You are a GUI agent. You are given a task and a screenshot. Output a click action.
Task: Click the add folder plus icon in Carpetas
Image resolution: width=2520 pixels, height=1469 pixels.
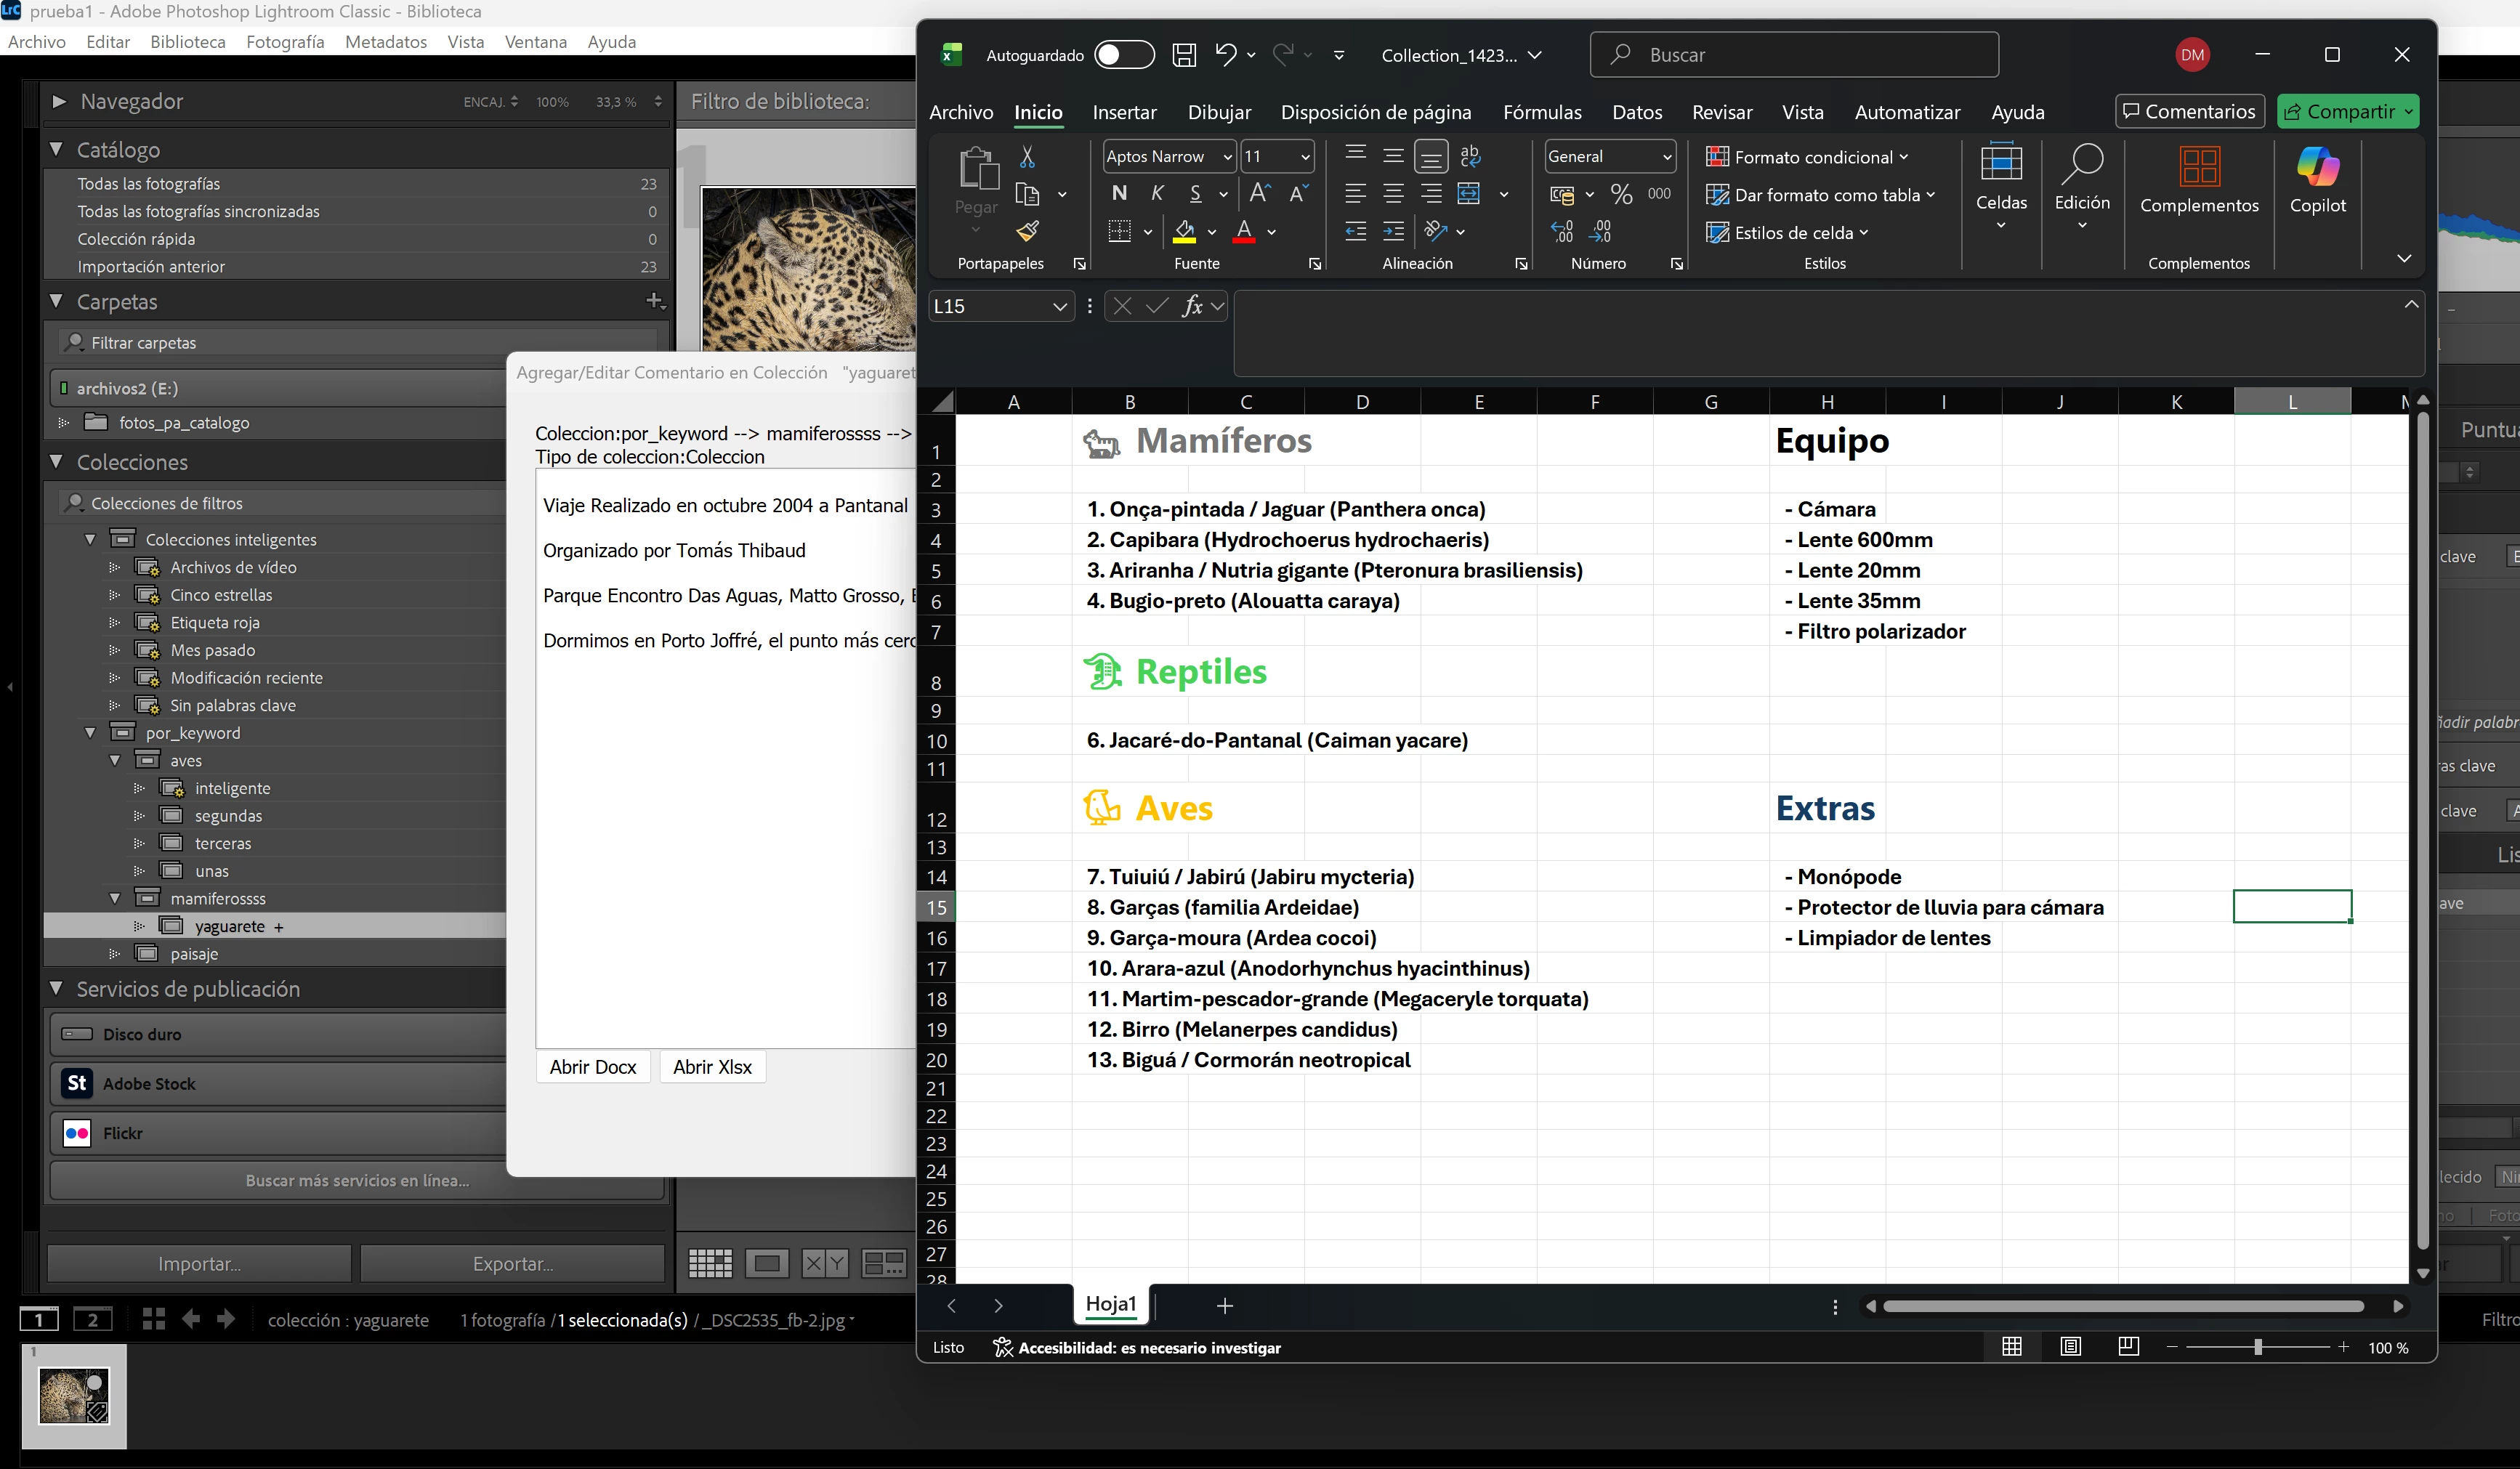[653, 300]
